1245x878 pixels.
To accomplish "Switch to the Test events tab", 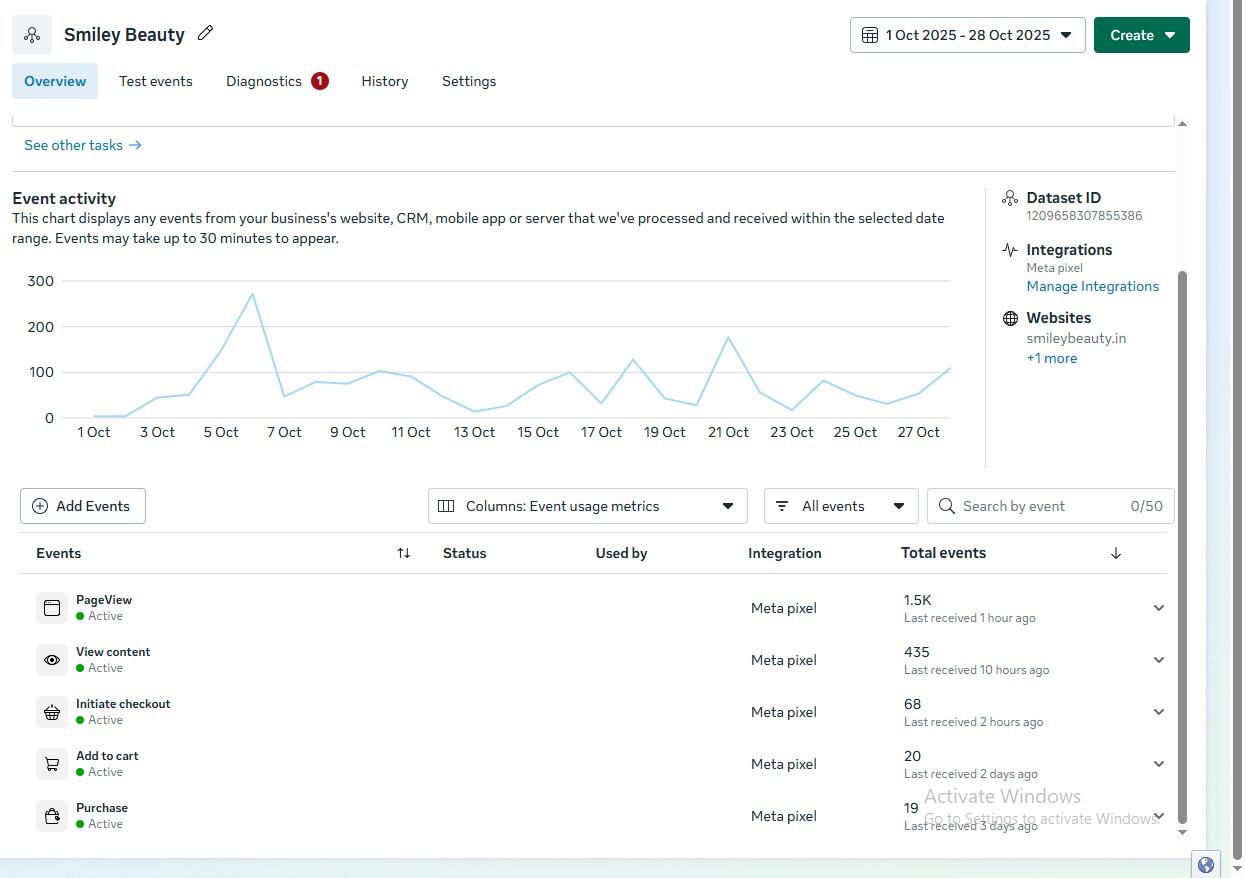I will (x=156, y=81).
